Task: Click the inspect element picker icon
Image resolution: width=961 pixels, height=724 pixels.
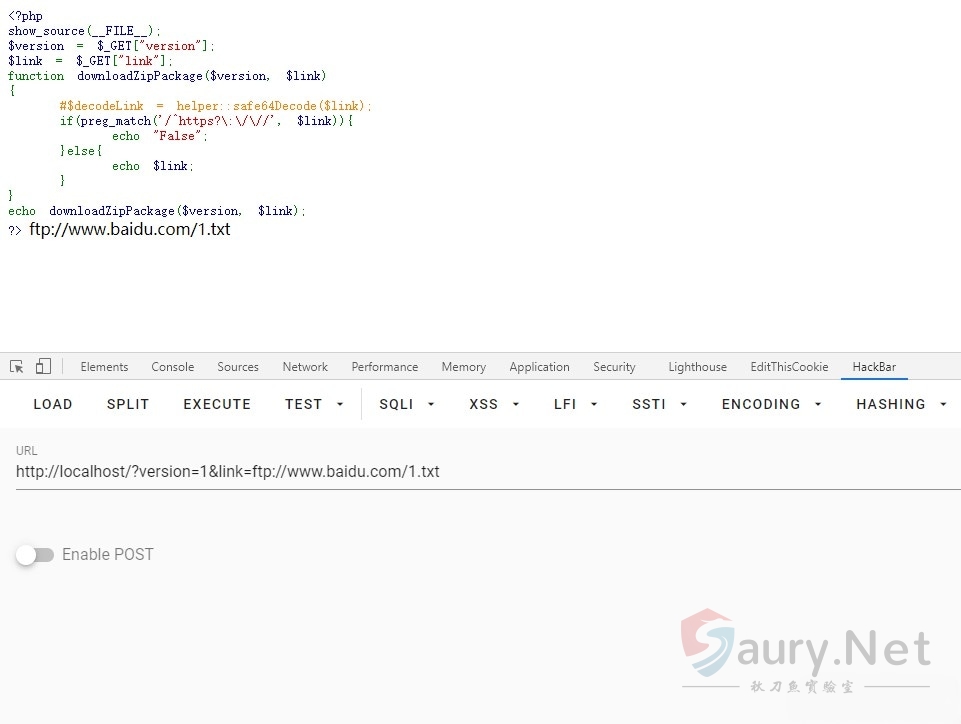Action: pos(17,367)
